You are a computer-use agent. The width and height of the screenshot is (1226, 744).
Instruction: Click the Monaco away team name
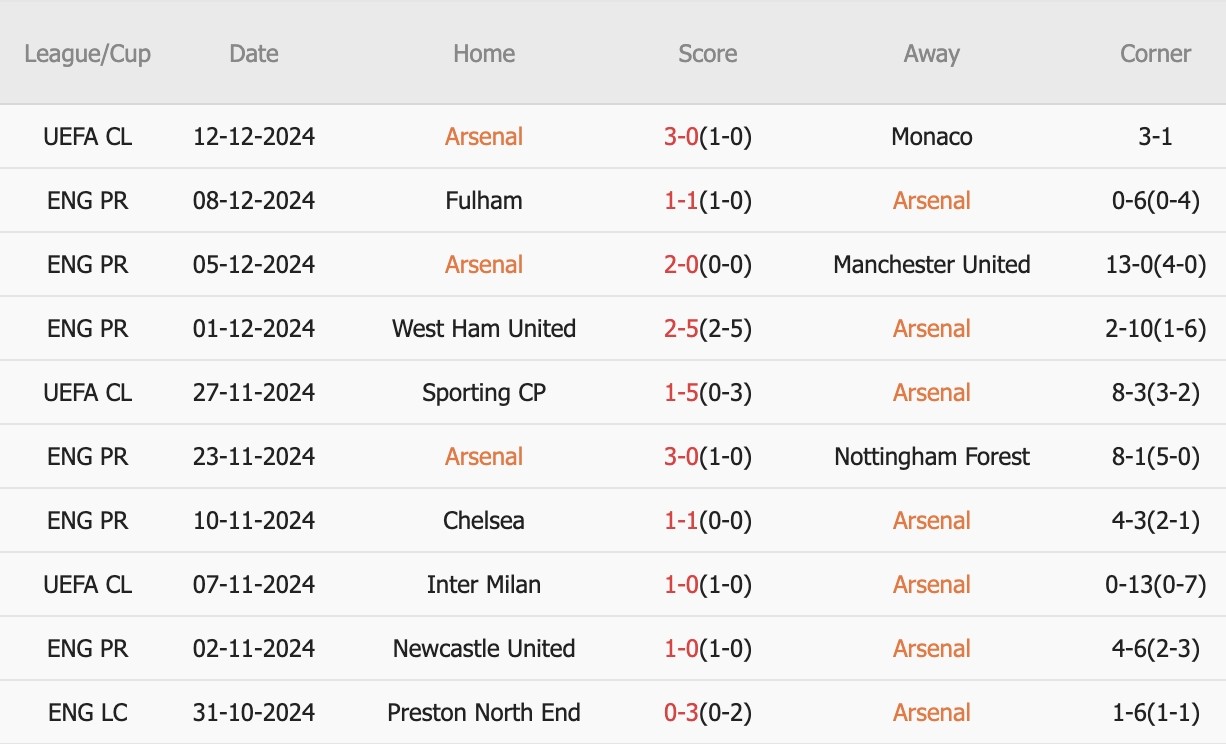point(932,136)
